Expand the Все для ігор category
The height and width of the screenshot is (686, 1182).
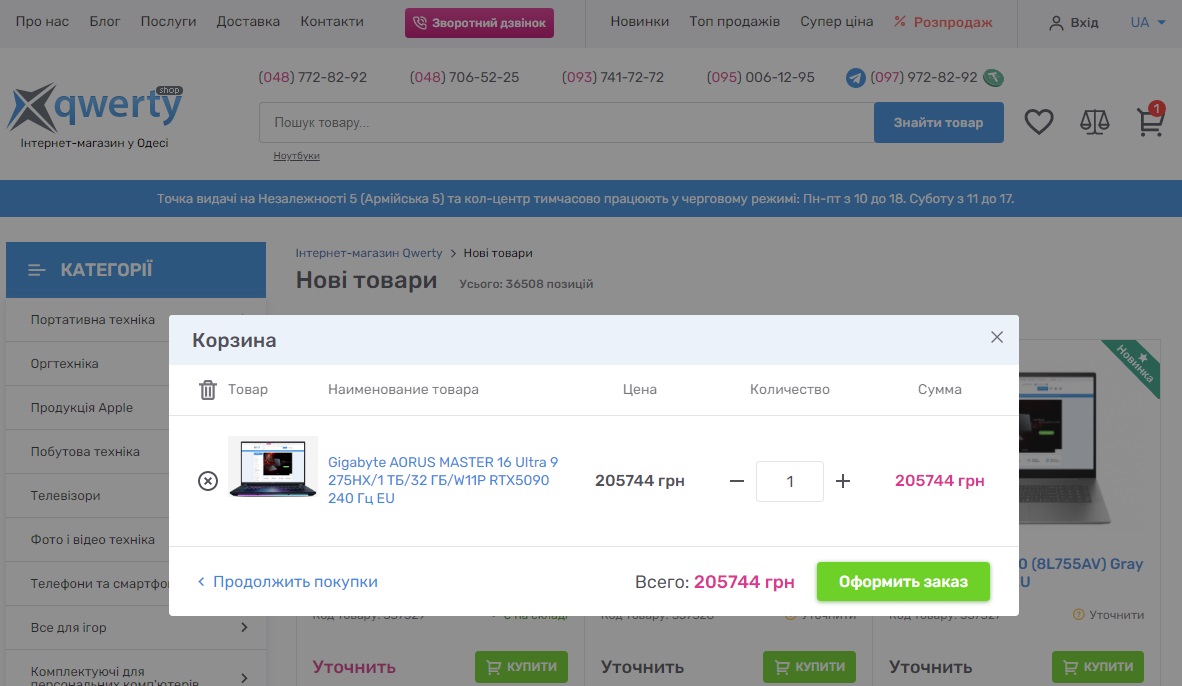click(x=244, y=628)
